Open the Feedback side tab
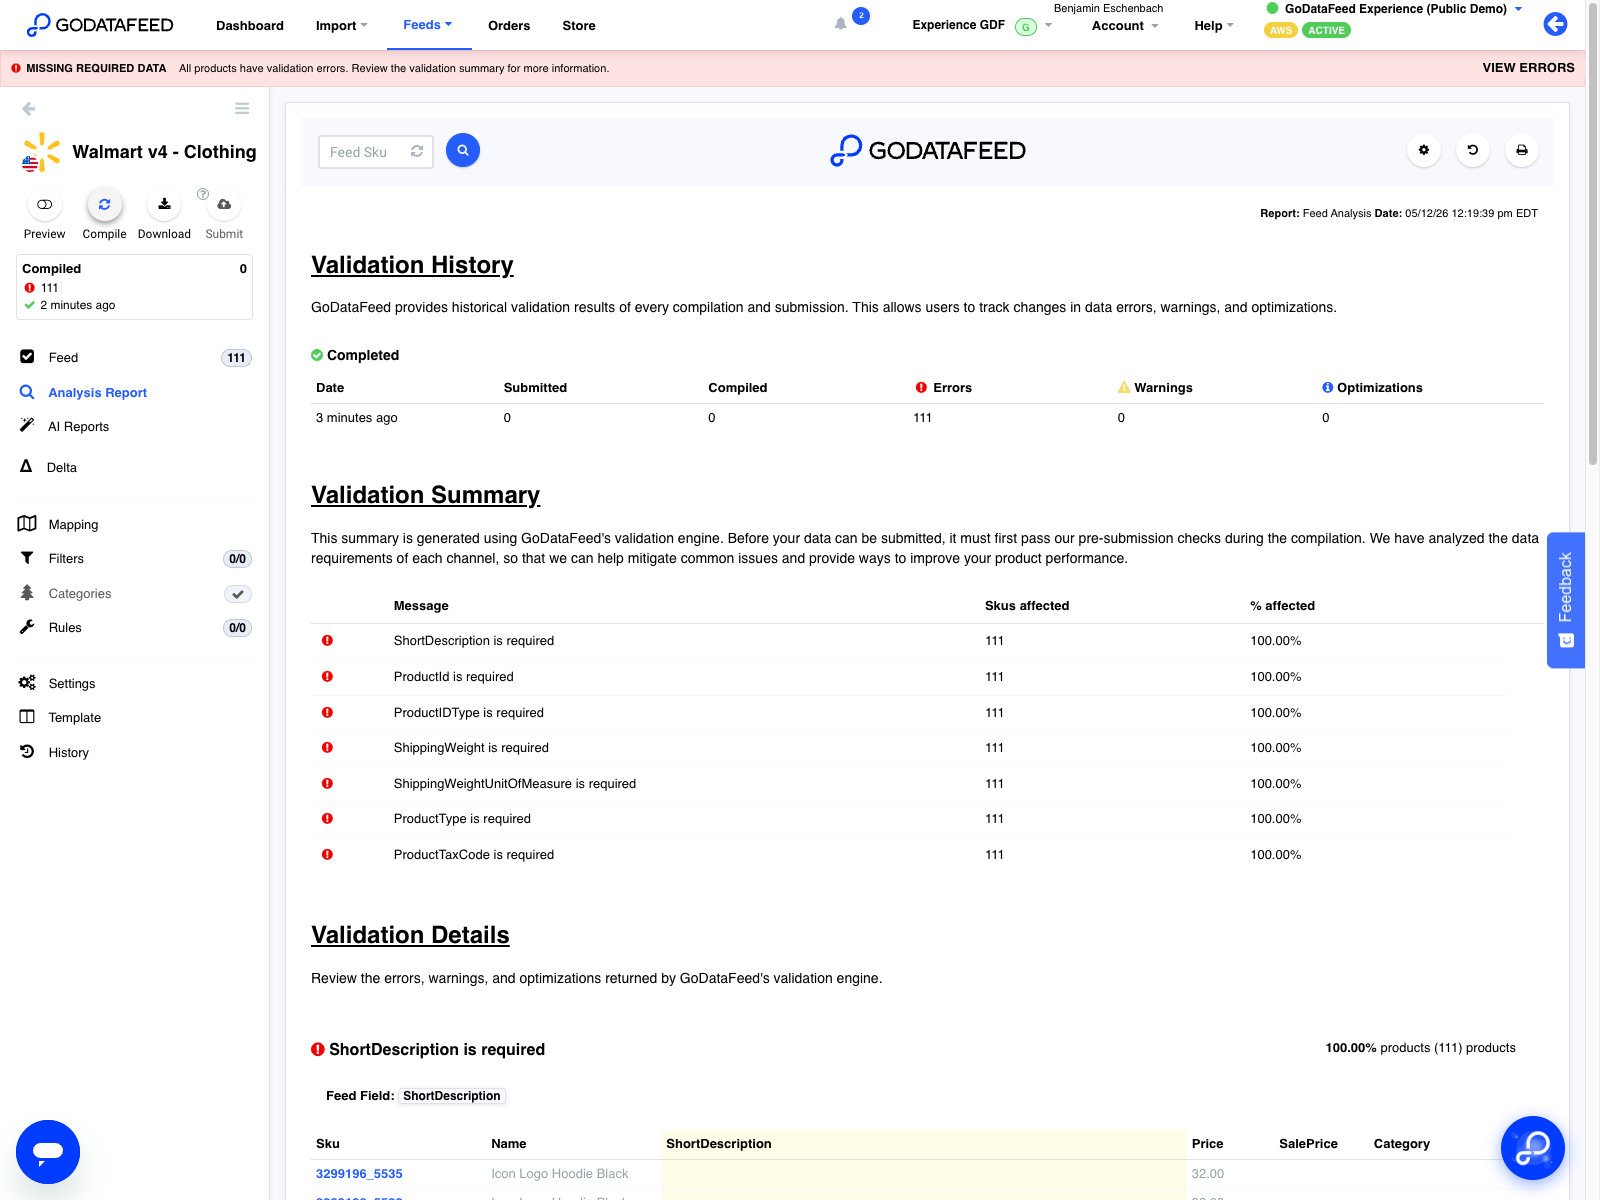This screenshot has height=1200, width=1600. (1566, 600)
